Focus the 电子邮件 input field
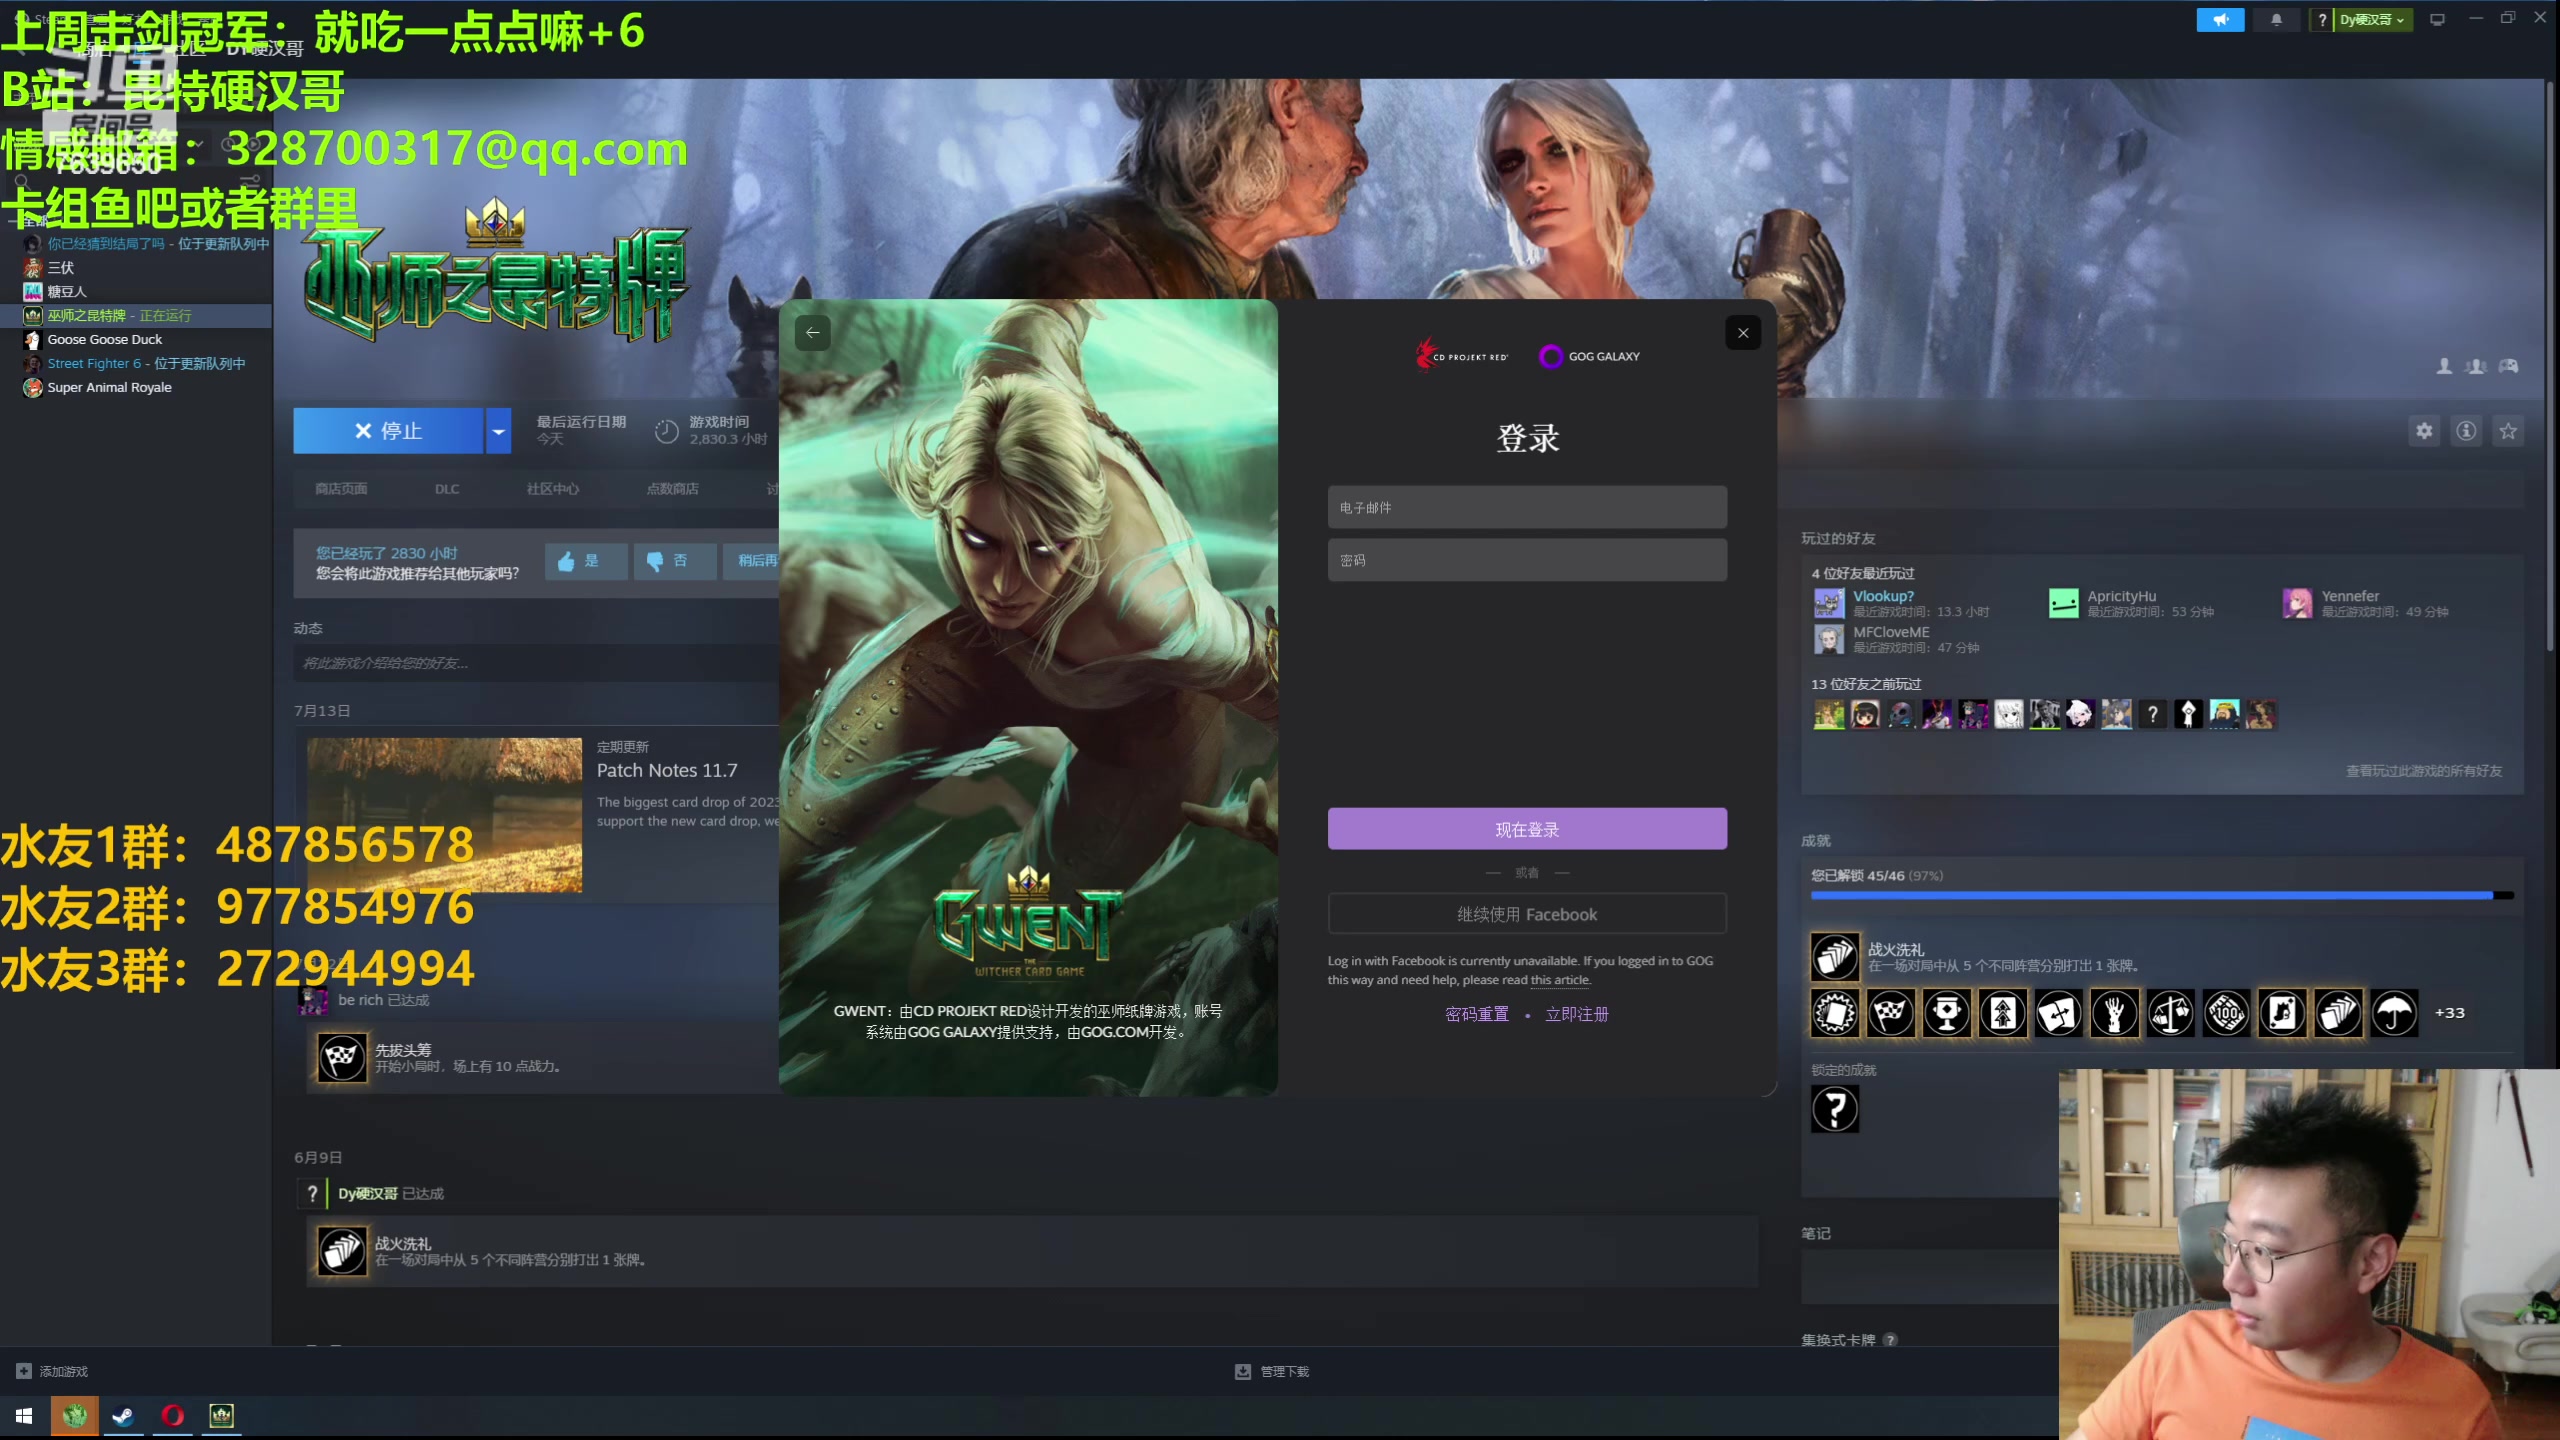2560x1440 pixels. 1526,508
